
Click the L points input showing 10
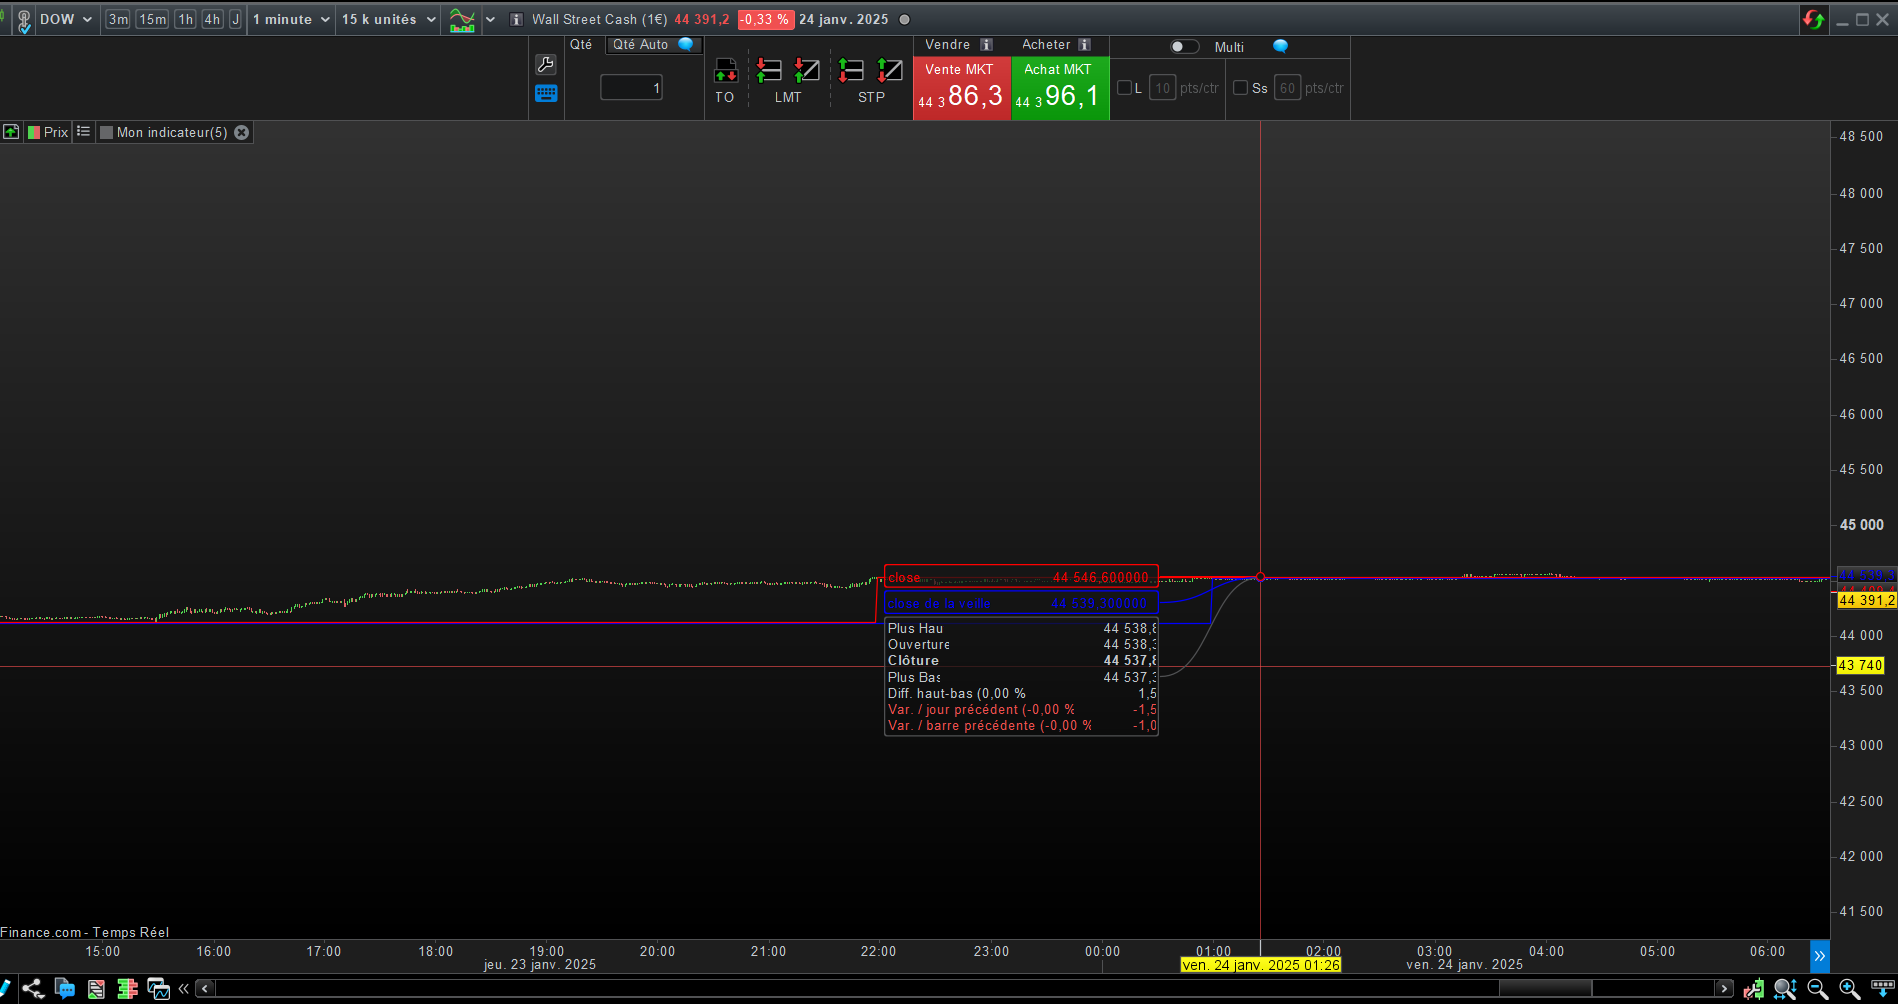(1163, 88)
